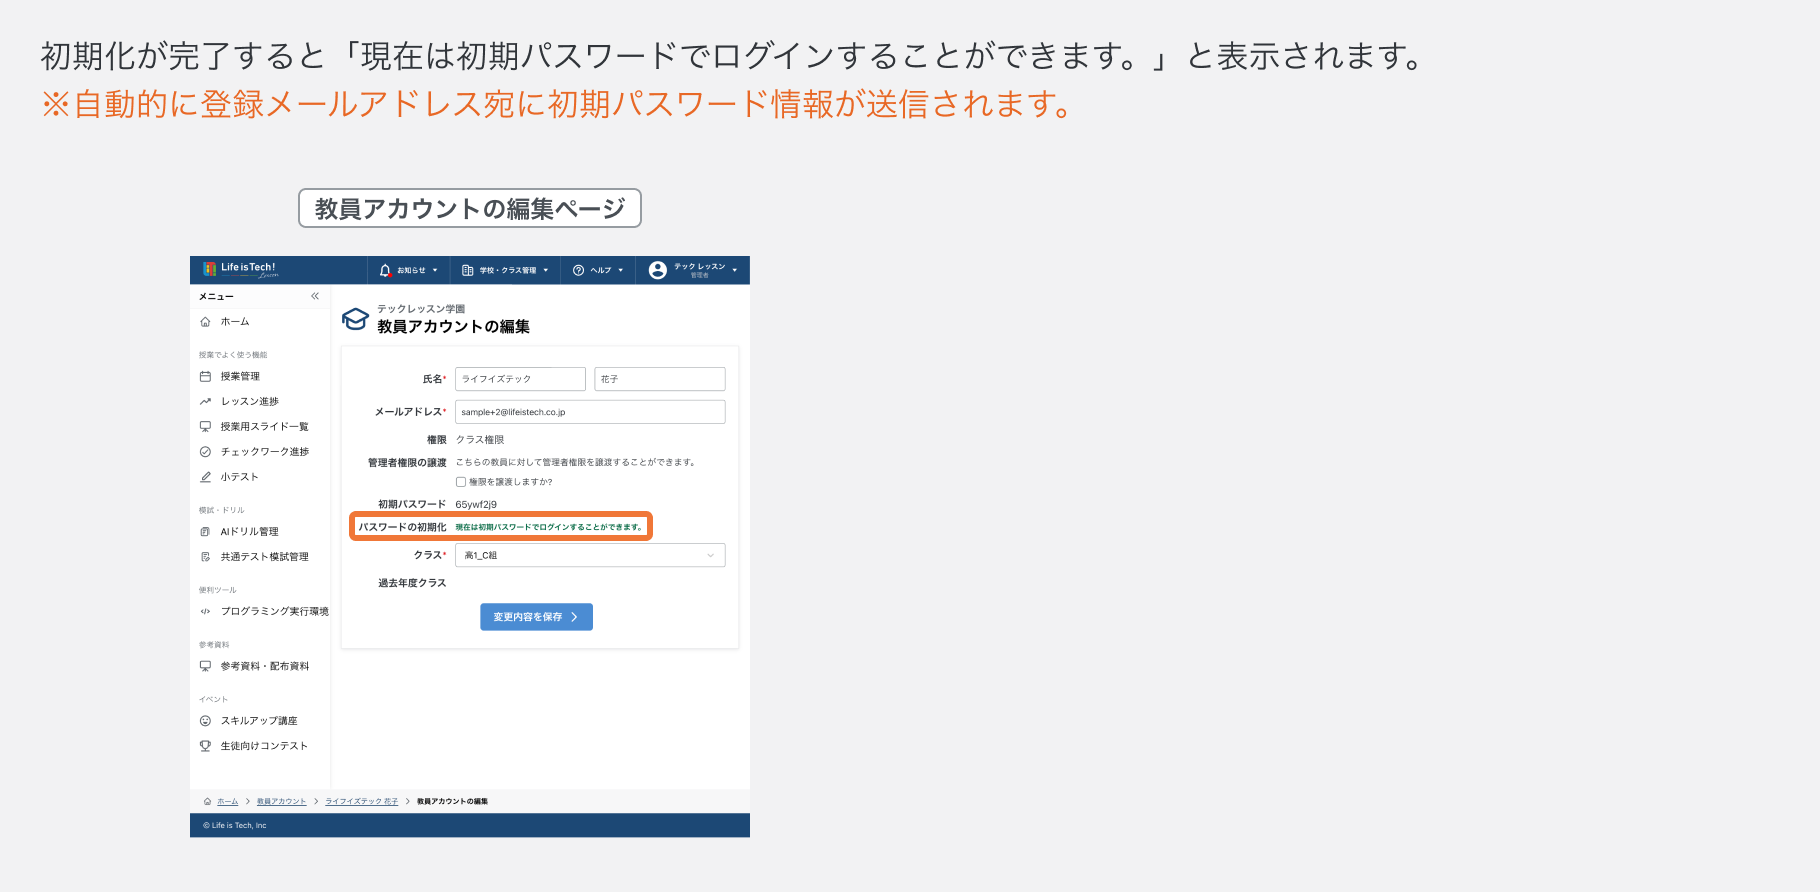
Task: Open the テック レッスン account menu
Action: click(x=693, y=270)
